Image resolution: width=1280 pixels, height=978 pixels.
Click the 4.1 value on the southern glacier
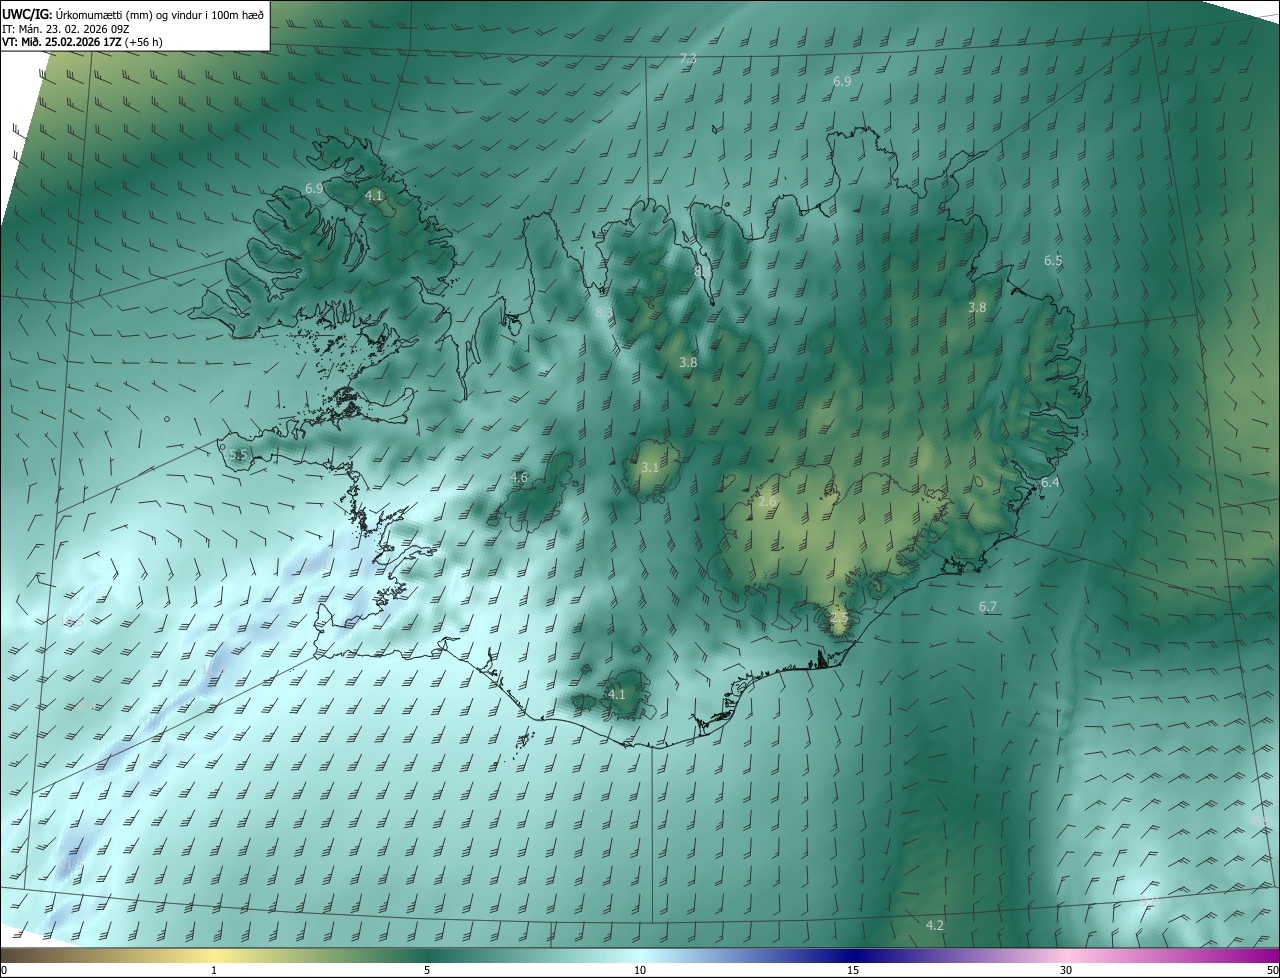click(617, 694)
